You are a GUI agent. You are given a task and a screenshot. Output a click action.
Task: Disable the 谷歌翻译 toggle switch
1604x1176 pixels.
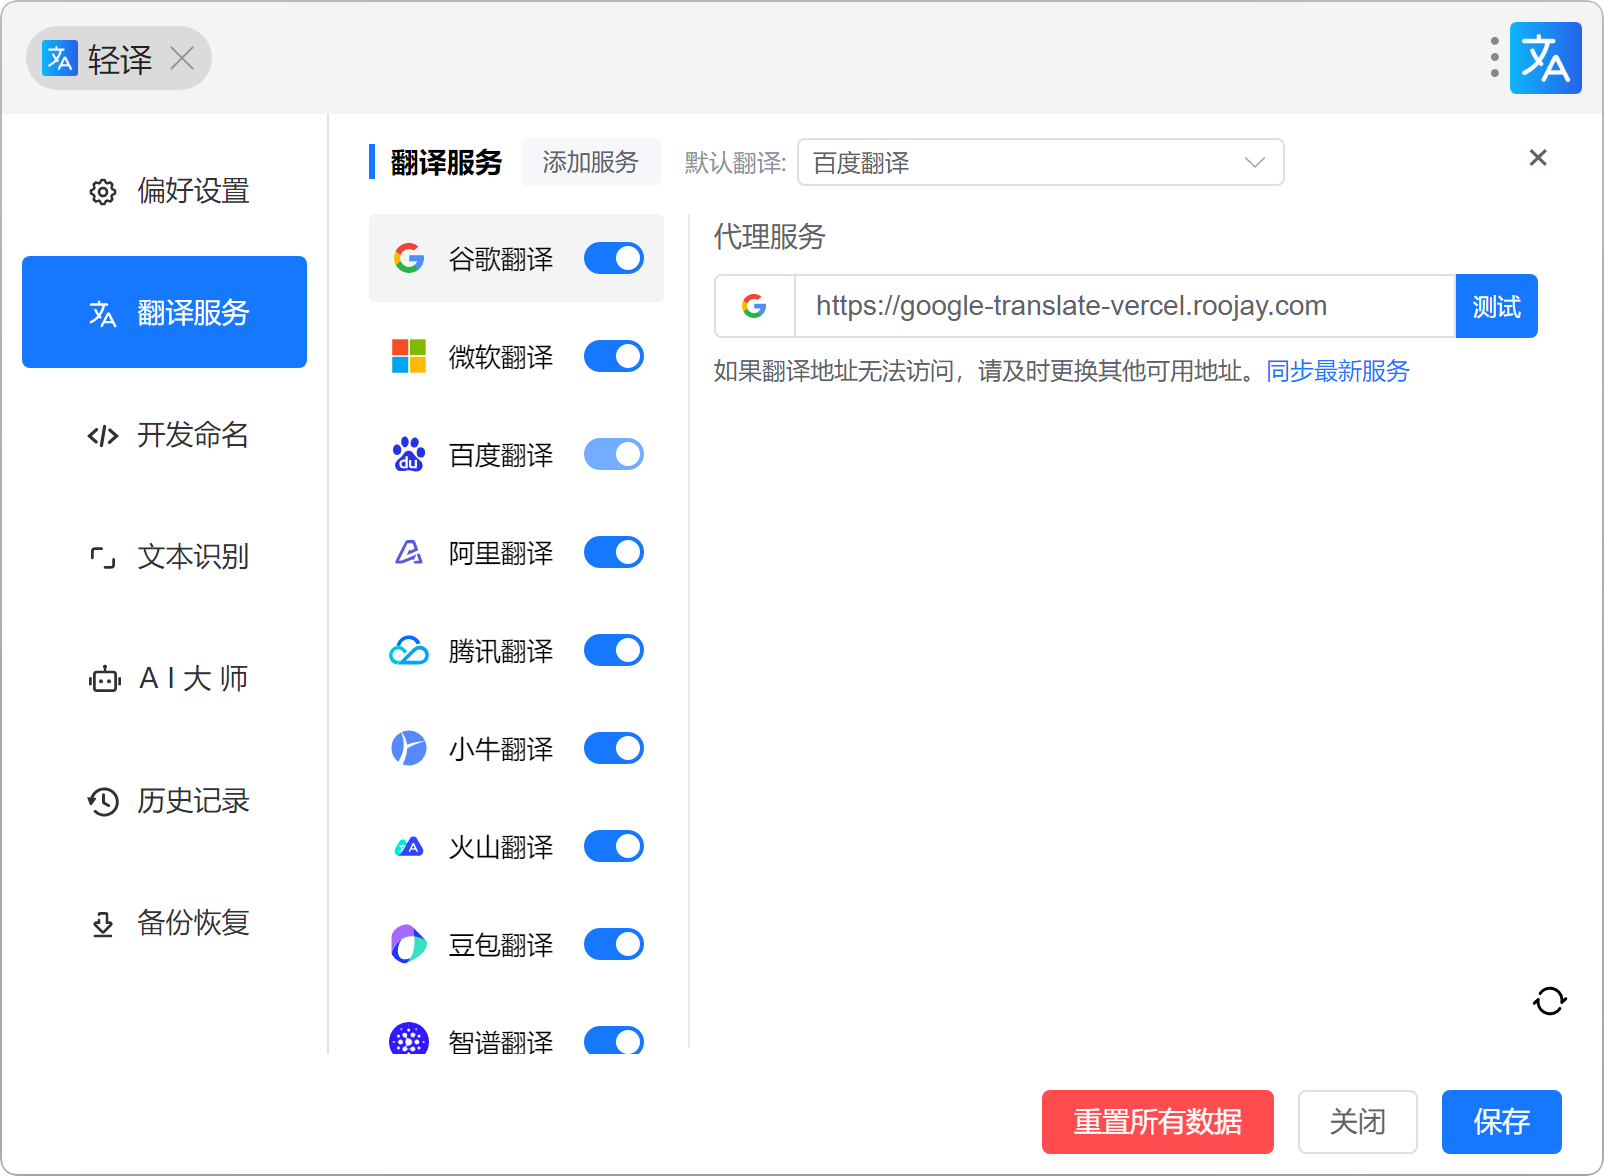coord(613,258)
